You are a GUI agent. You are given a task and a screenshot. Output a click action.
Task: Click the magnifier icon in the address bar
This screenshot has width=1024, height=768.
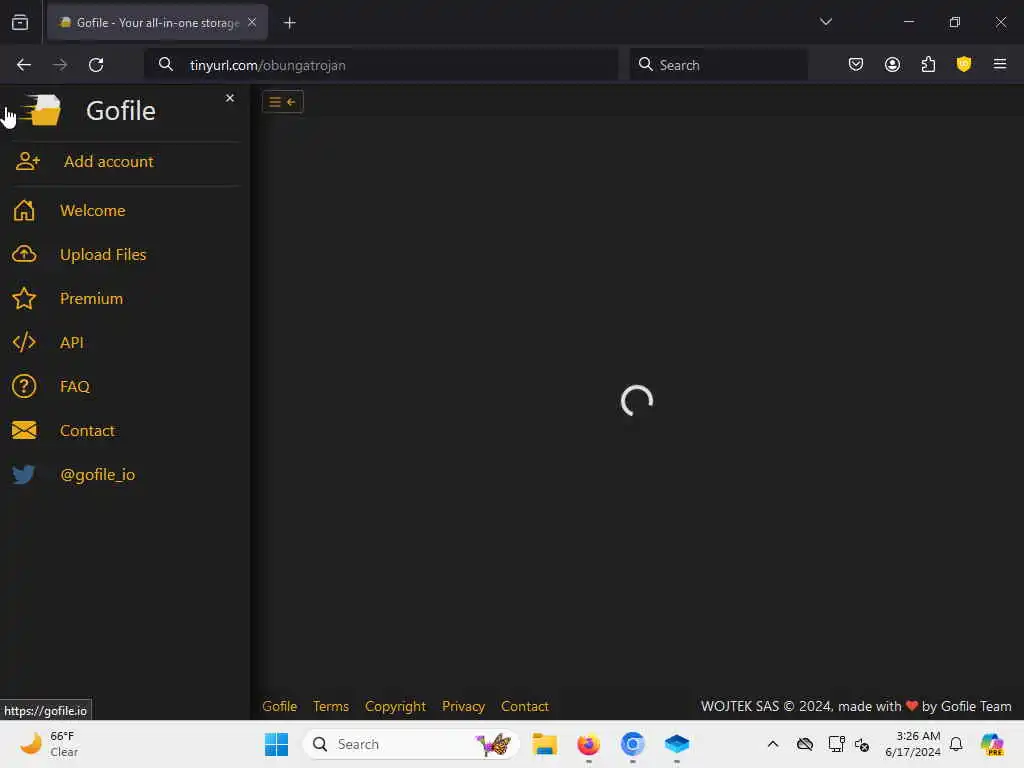coord(166,65)
